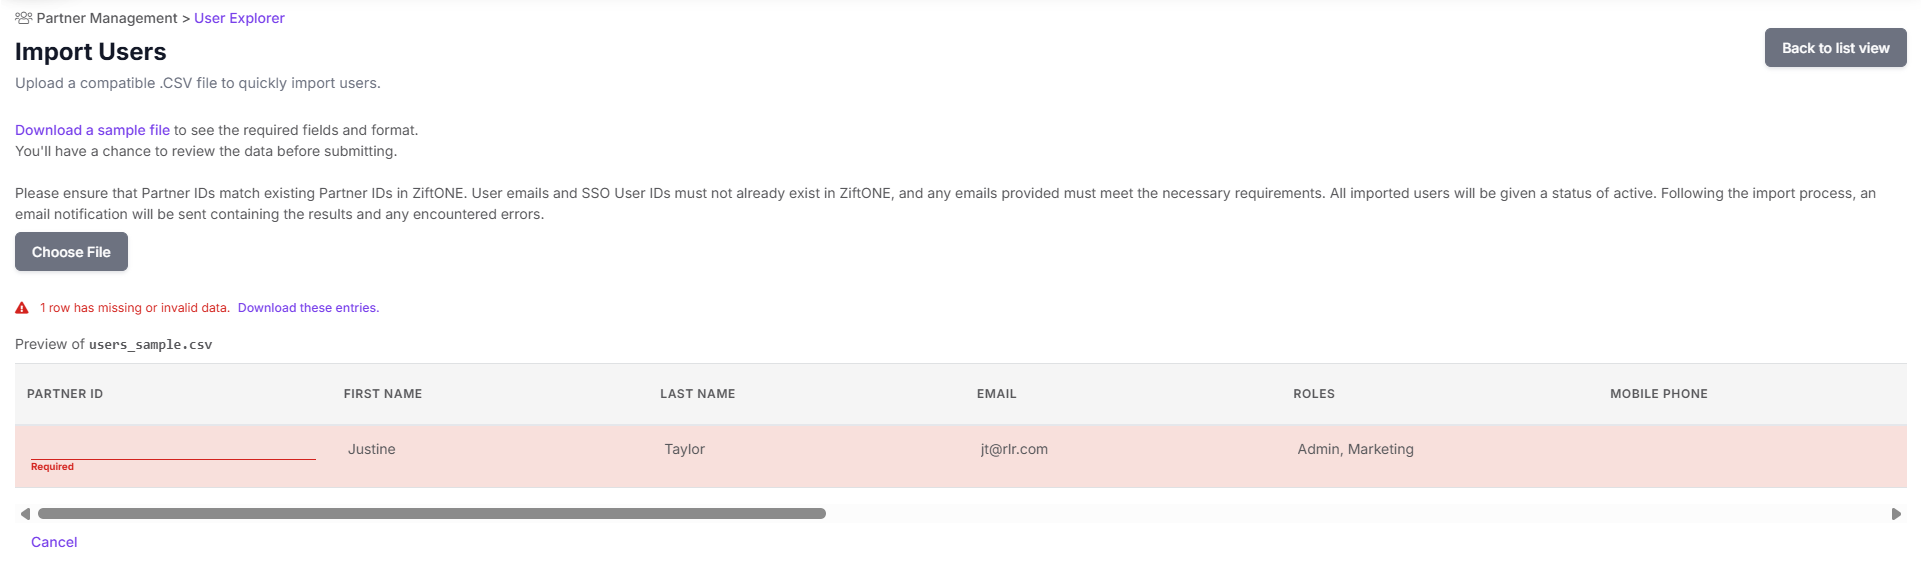The width and height of the screenshot is (1921, 561).
Task: Click the red warning triangle icon
Action: [x=22, y=308]
